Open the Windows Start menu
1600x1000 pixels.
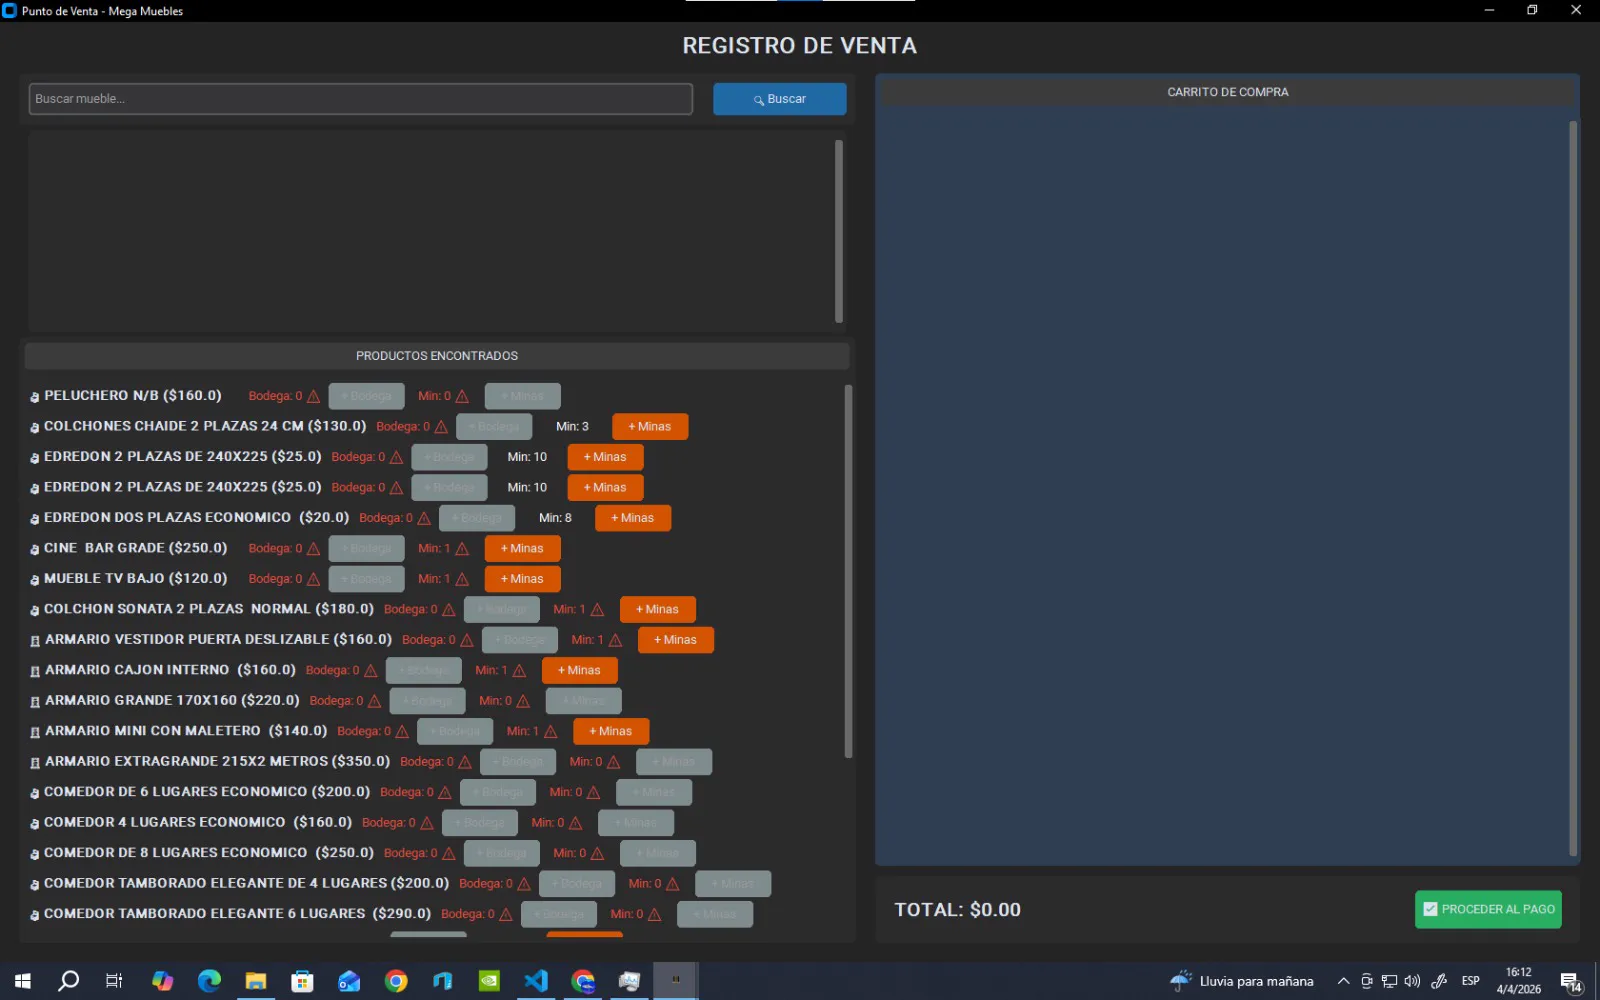[22, 981]
